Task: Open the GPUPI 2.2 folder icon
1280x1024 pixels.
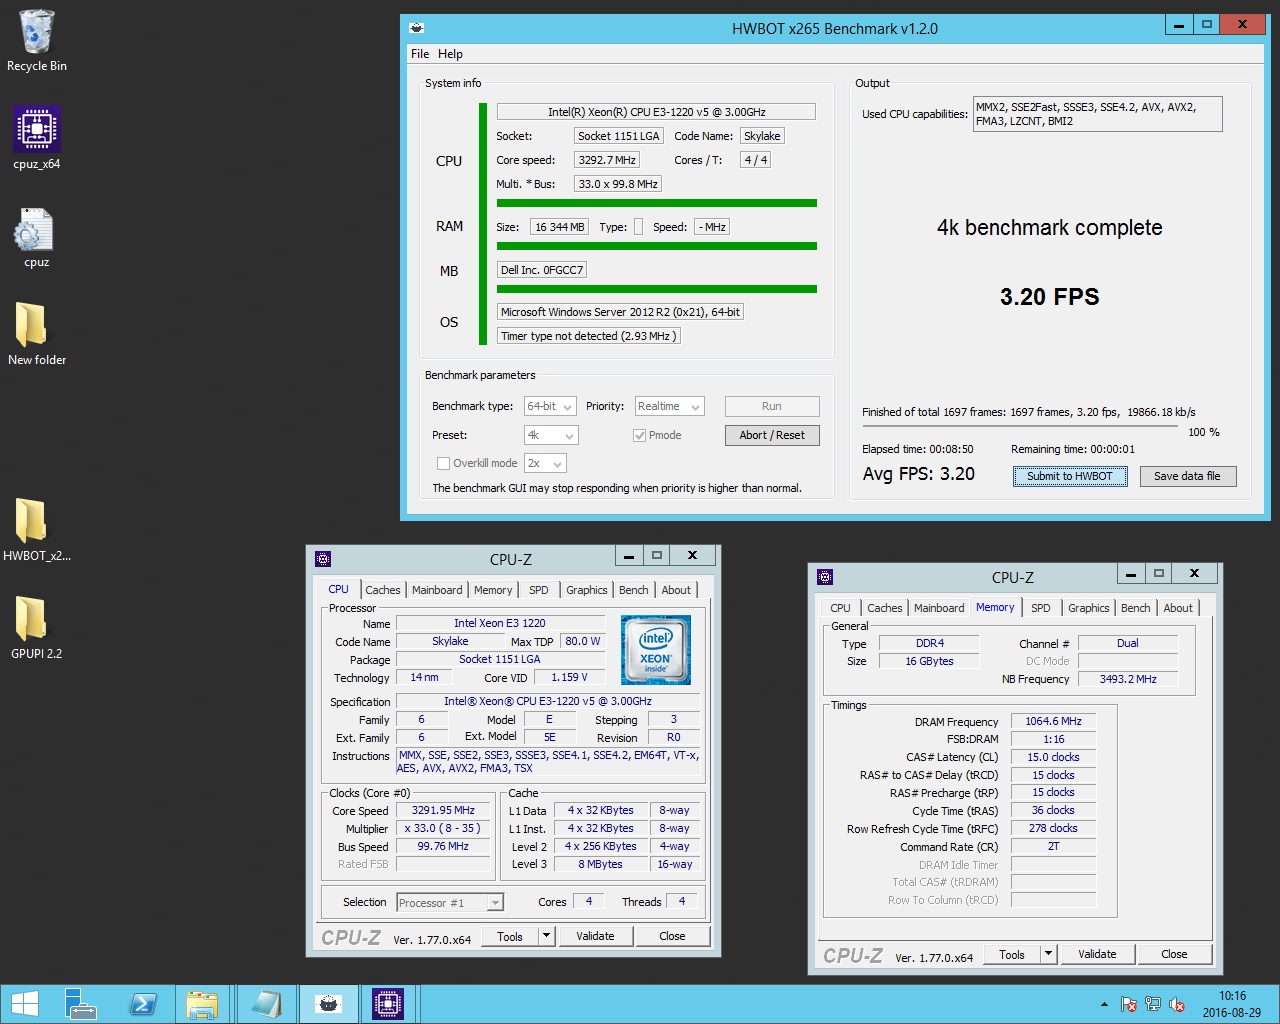Action: 36,628
